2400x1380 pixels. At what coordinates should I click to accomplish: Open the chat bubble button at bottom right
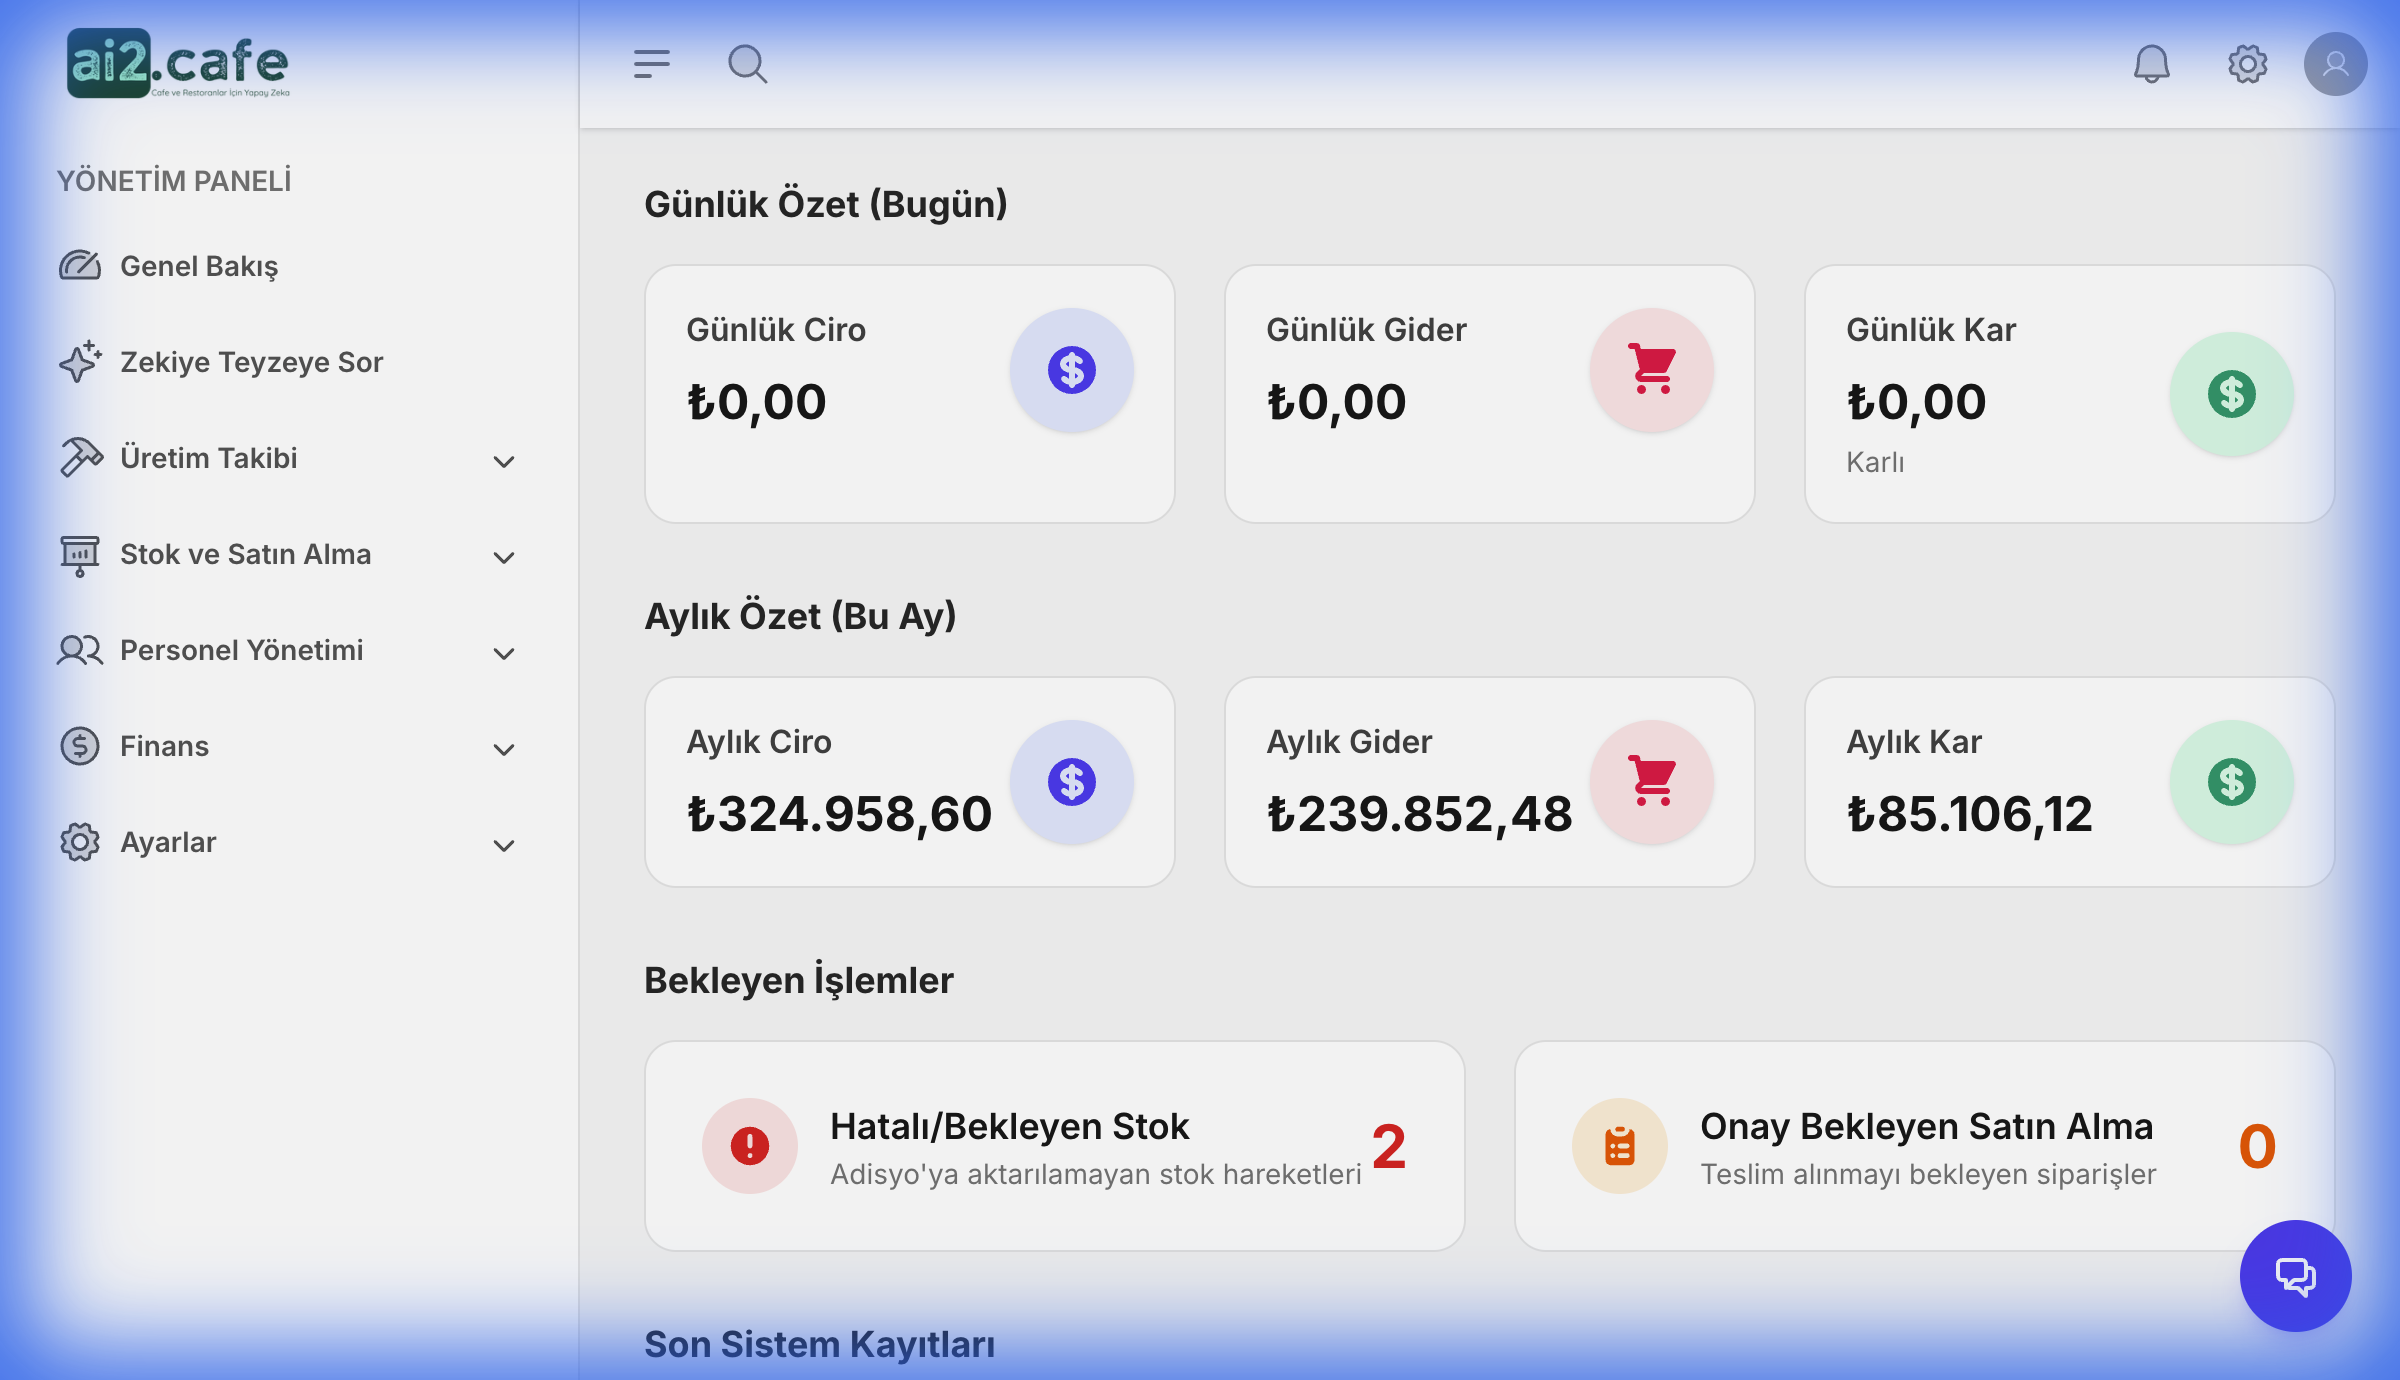tap(2295, 1277)
